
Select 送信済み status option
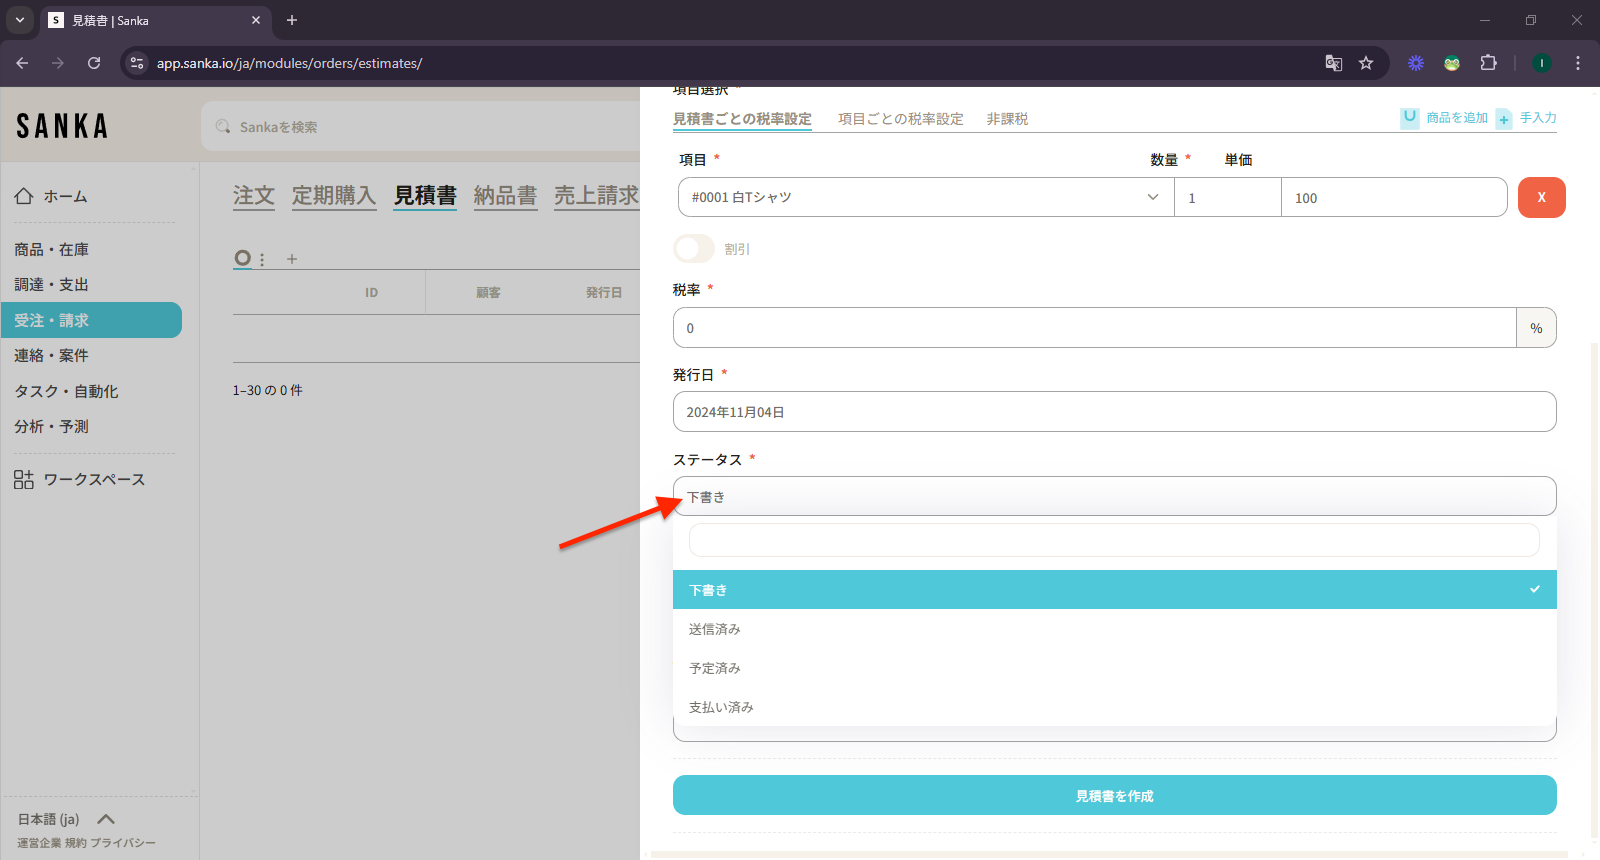click(x=714, y=629)
